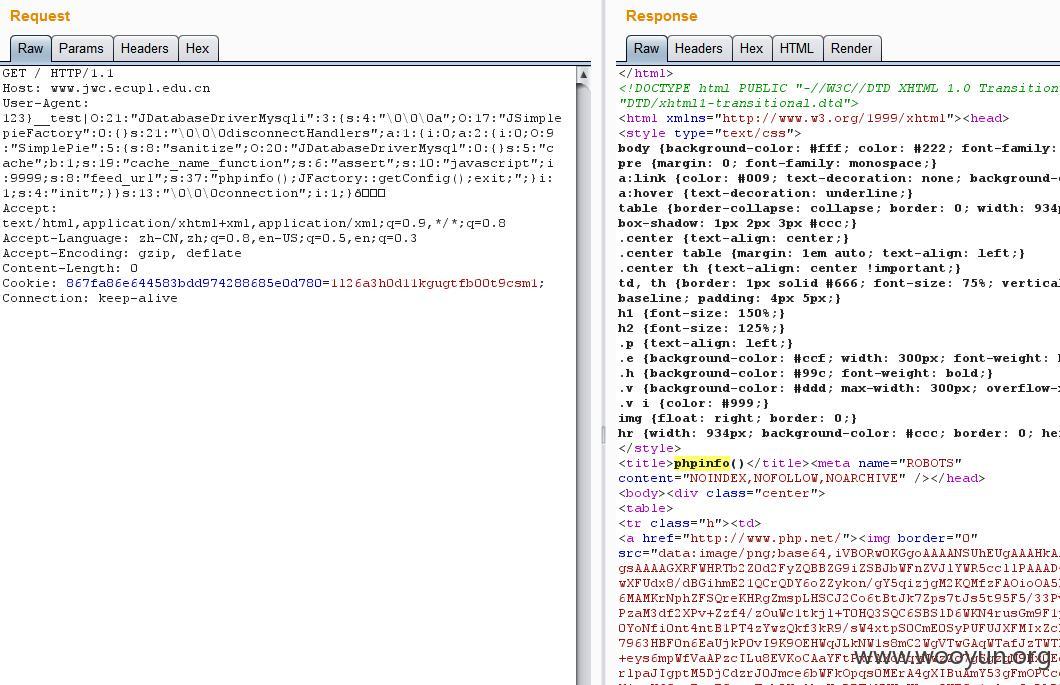1060x685 pixels.
Task: Click the Request panel heading
Action: point(40,16)
